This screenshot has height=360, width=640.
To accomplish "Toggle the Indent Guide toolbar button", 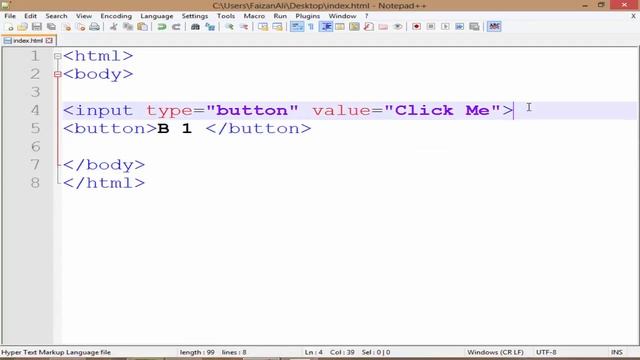I will 326,27.
